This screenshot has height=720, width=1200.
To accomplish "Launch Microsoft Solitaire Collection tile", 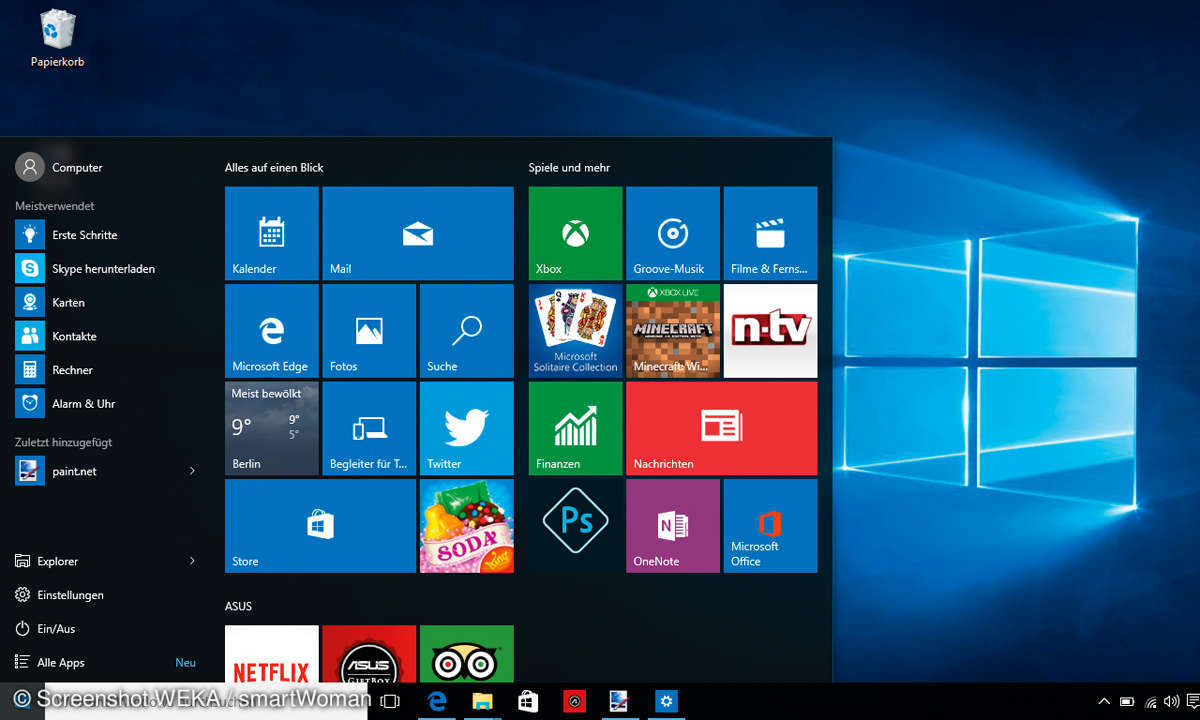I will pyautogui.click(x=575, y=330).
